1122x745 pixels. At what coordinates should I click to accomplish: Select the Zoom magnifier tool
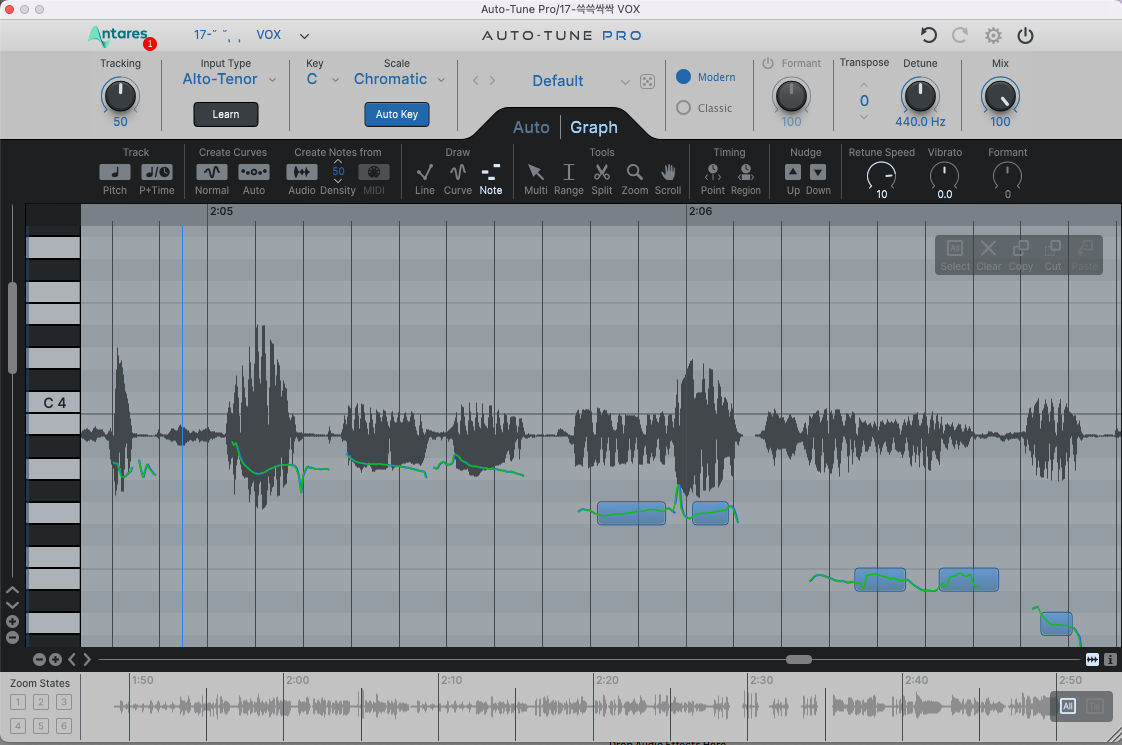tap(635, 172)
